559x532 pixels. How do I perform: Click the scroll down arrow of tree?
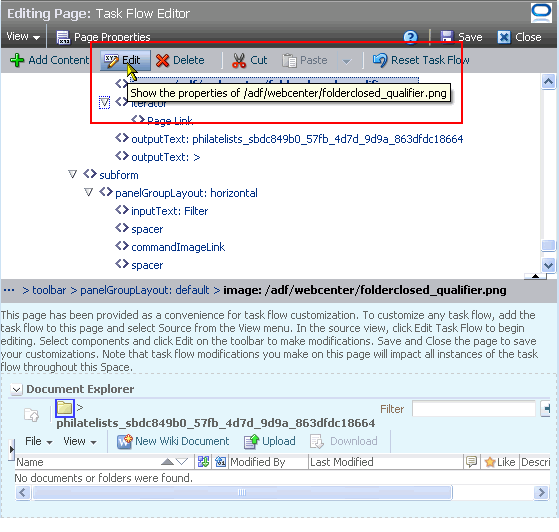point(548,265)
